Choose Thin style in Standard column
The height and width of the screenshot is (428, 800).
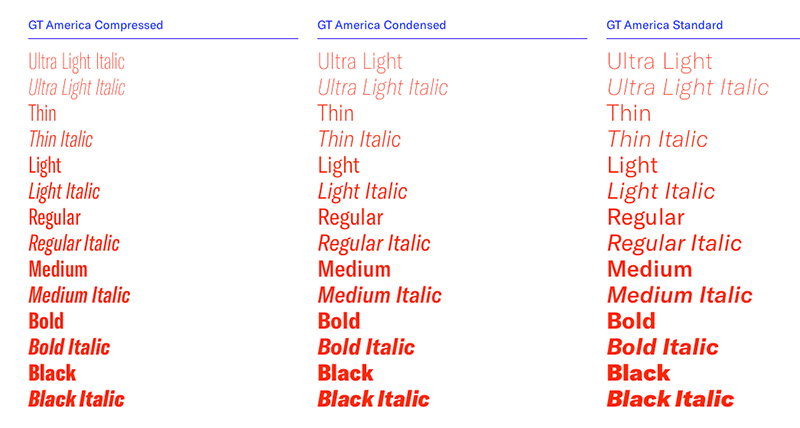629,113
